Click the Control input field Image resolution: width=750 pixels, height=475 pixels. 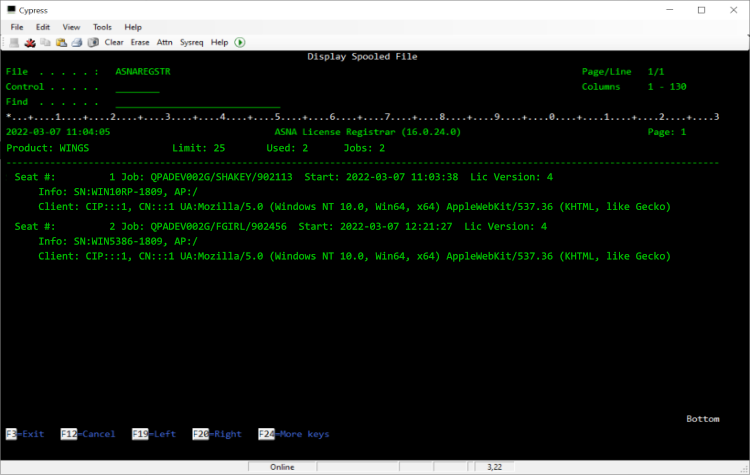pos(137,87)
